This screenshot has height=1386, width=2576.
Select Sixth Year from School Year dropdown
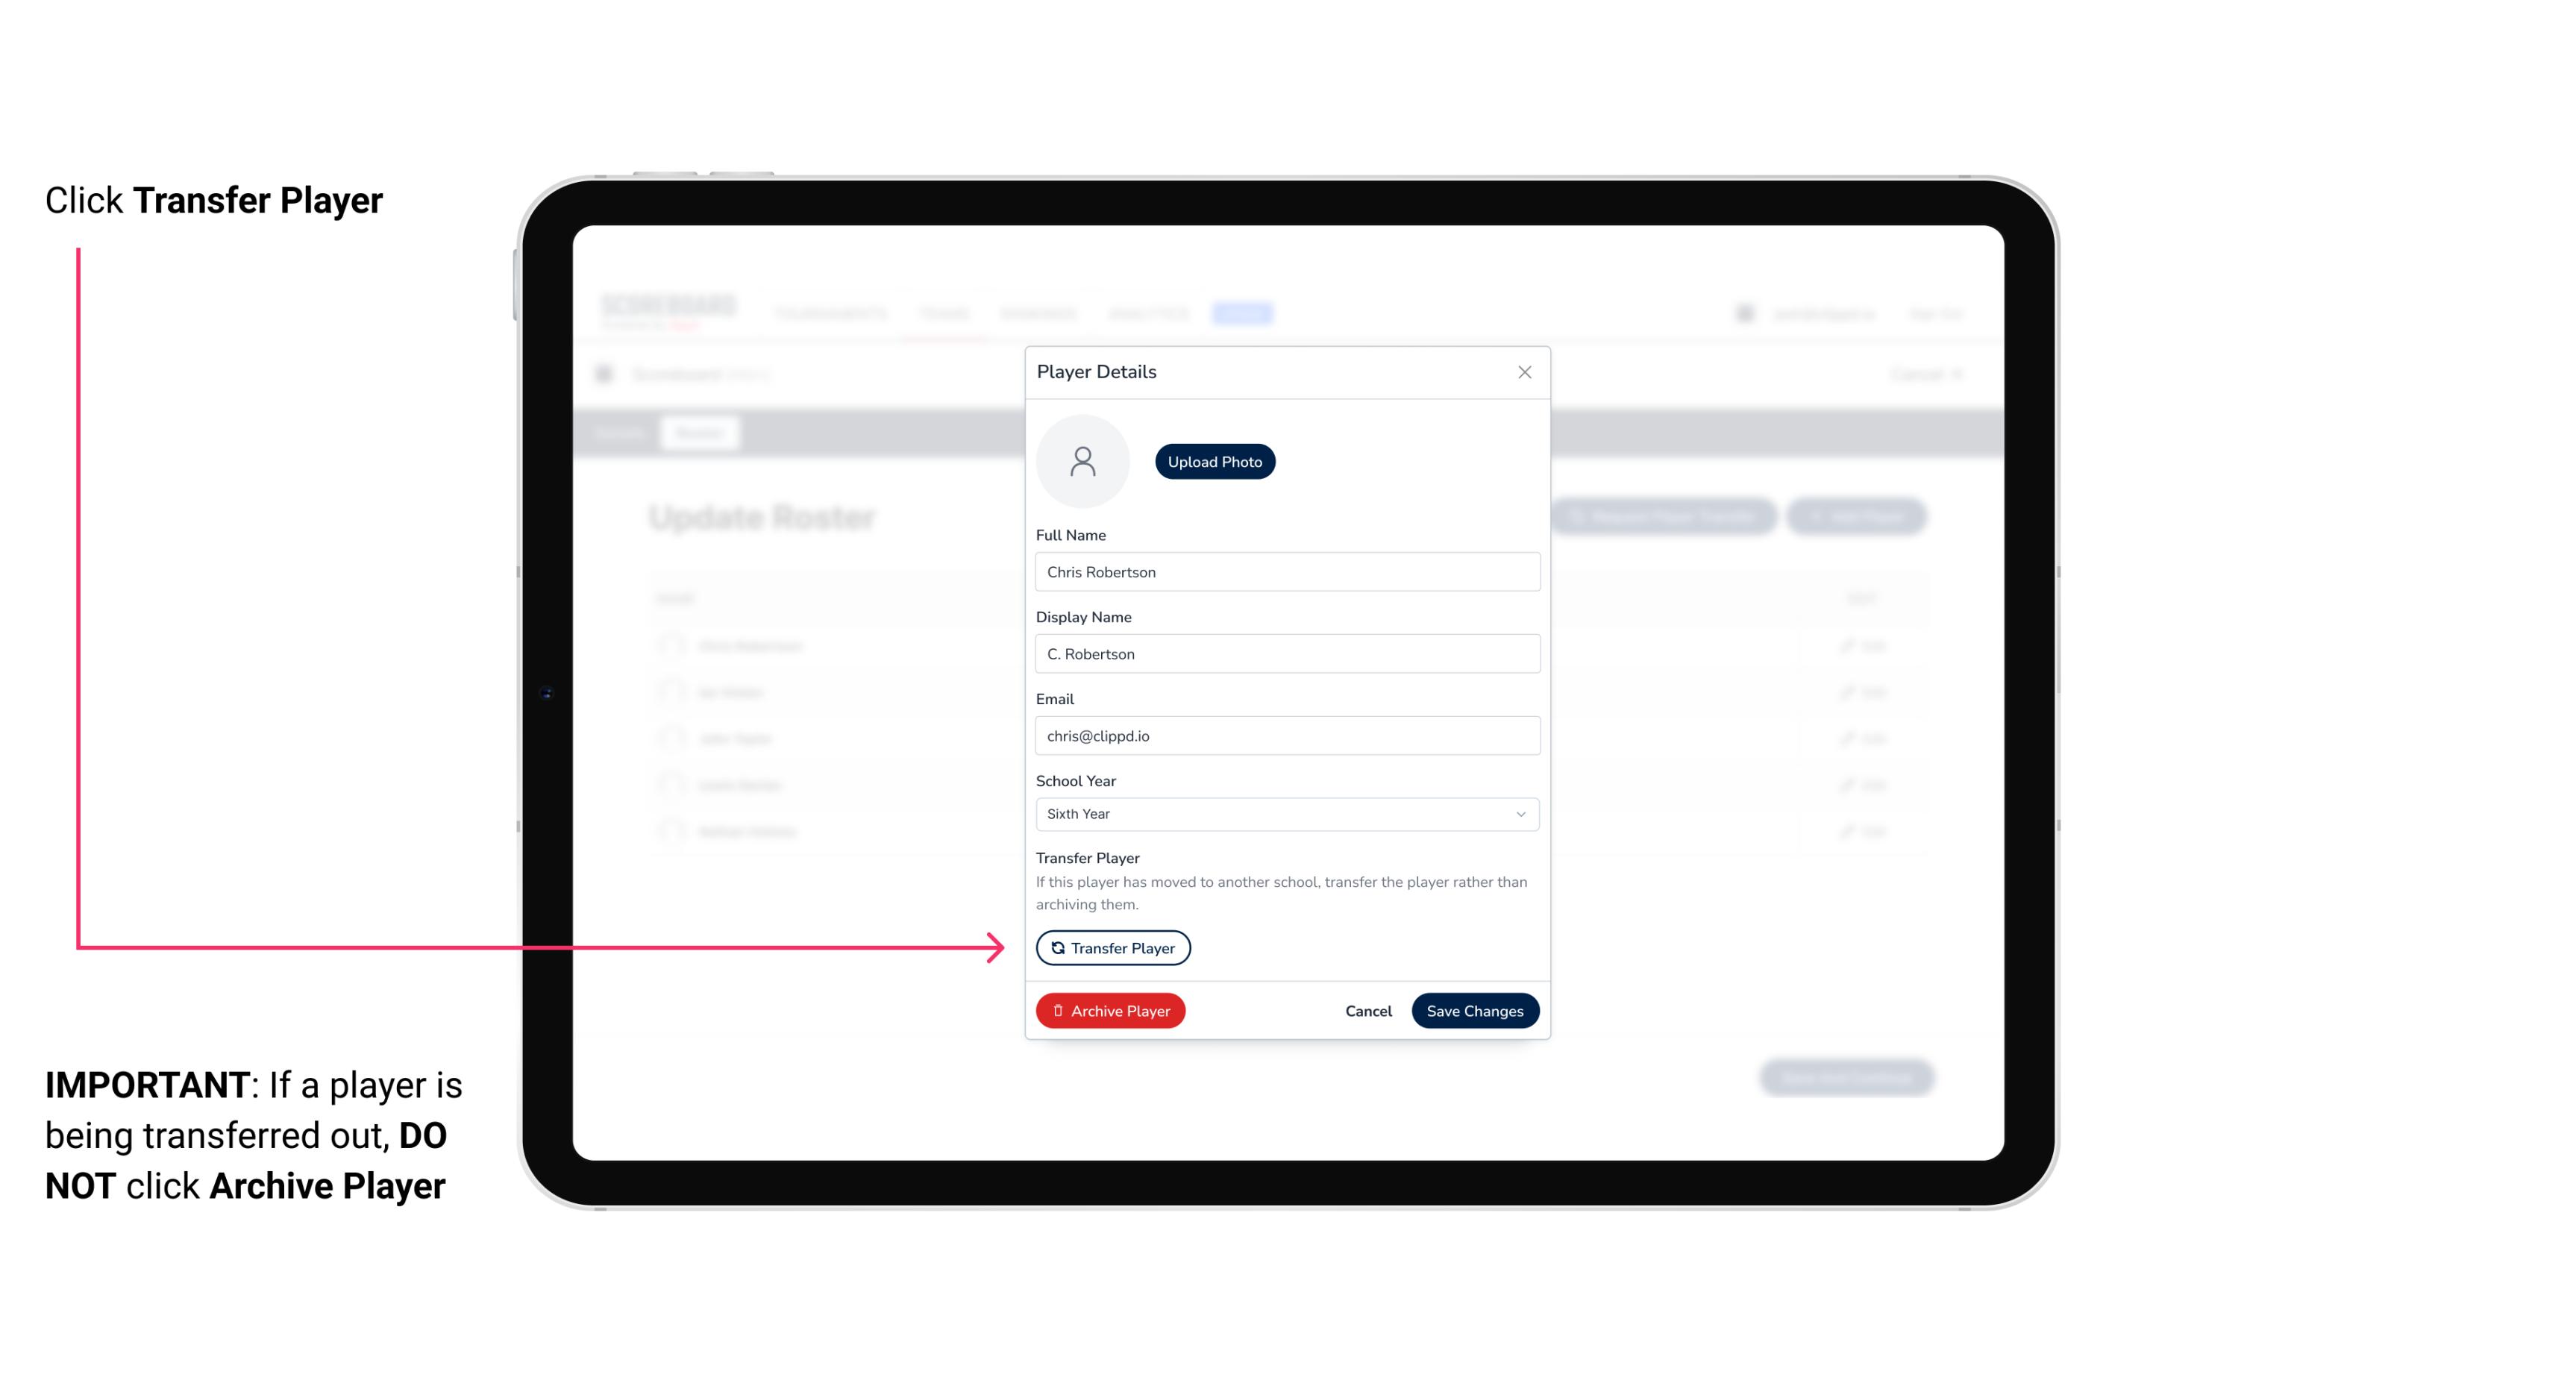(x=1284, y=812)
